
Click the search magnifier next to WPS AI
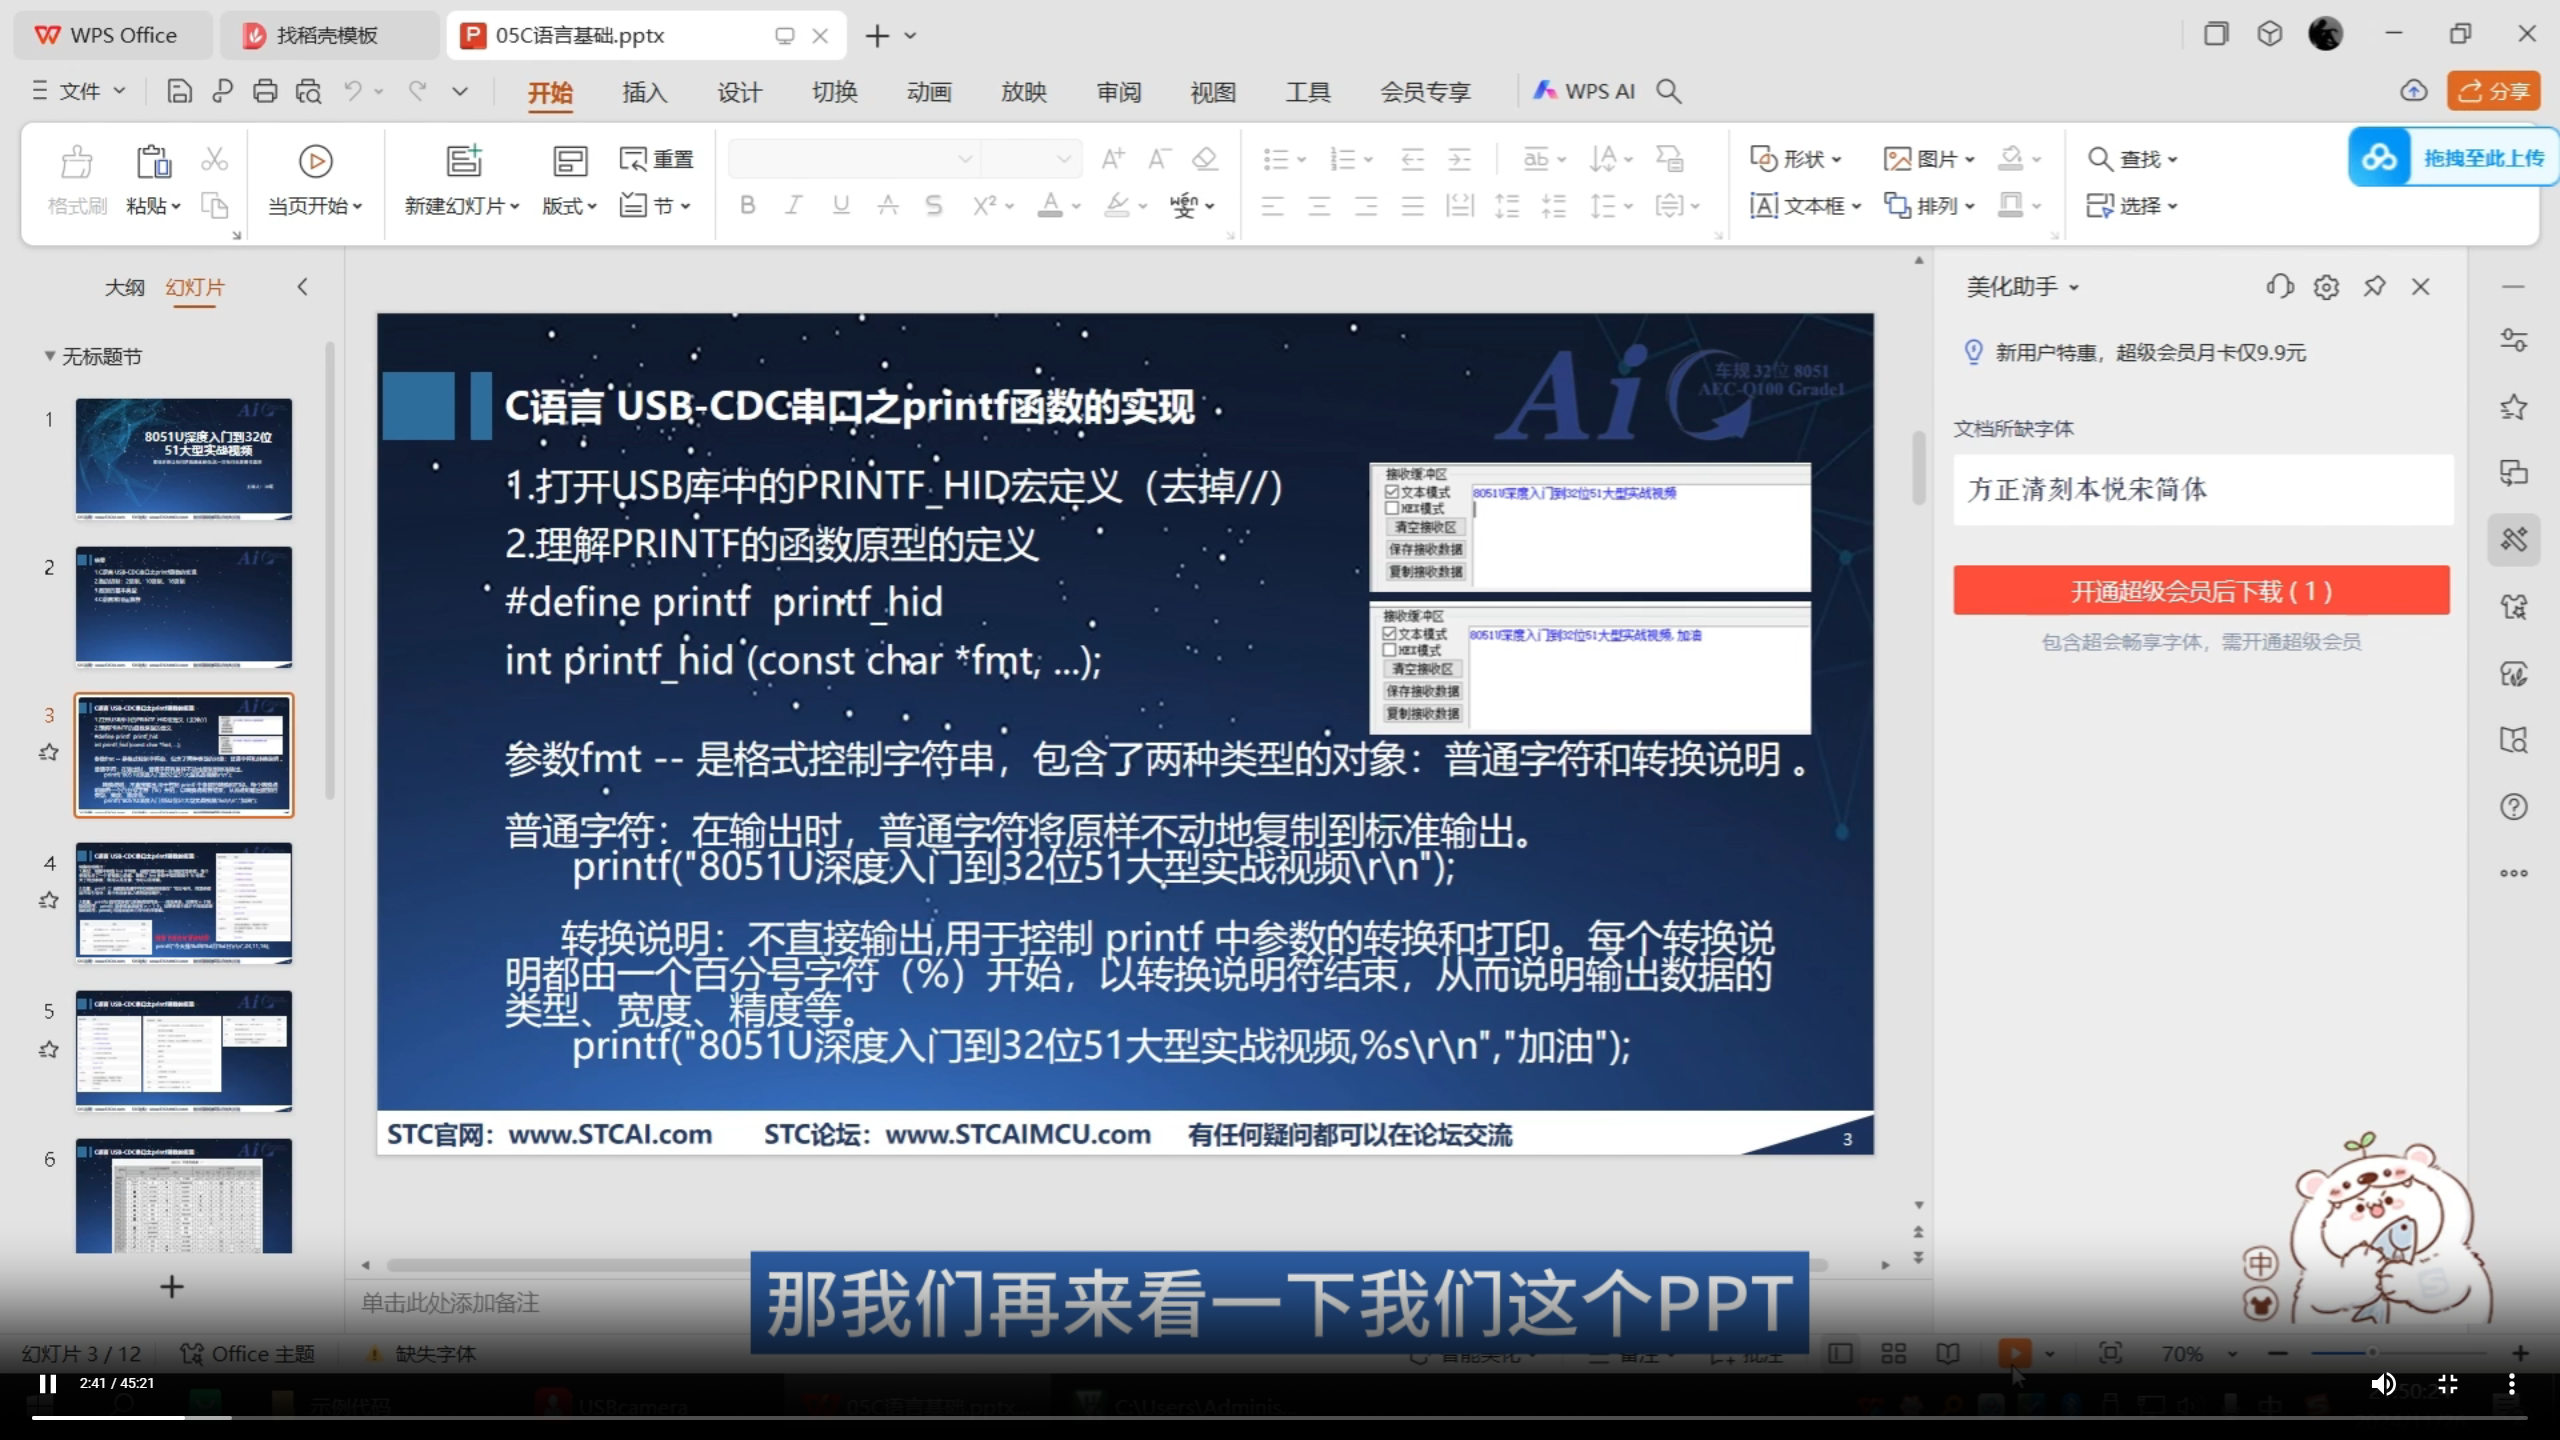coord(1668,92)
